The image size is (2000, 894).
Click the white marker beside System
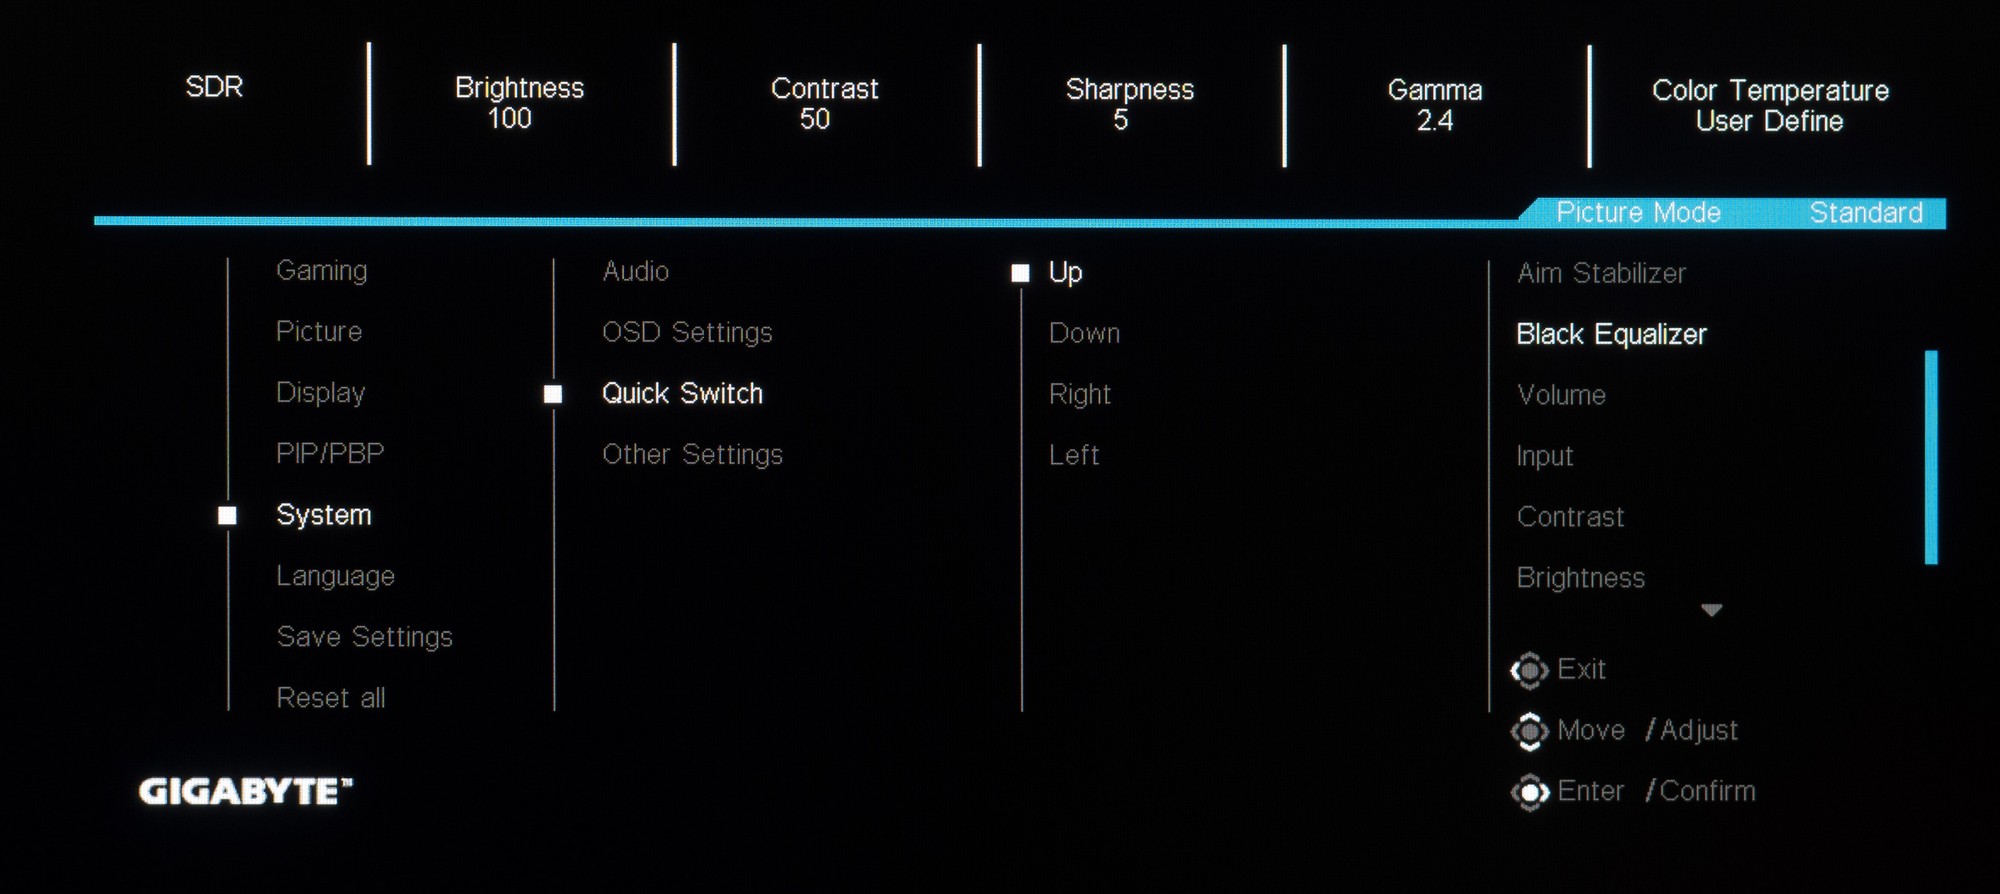point(228,516)
